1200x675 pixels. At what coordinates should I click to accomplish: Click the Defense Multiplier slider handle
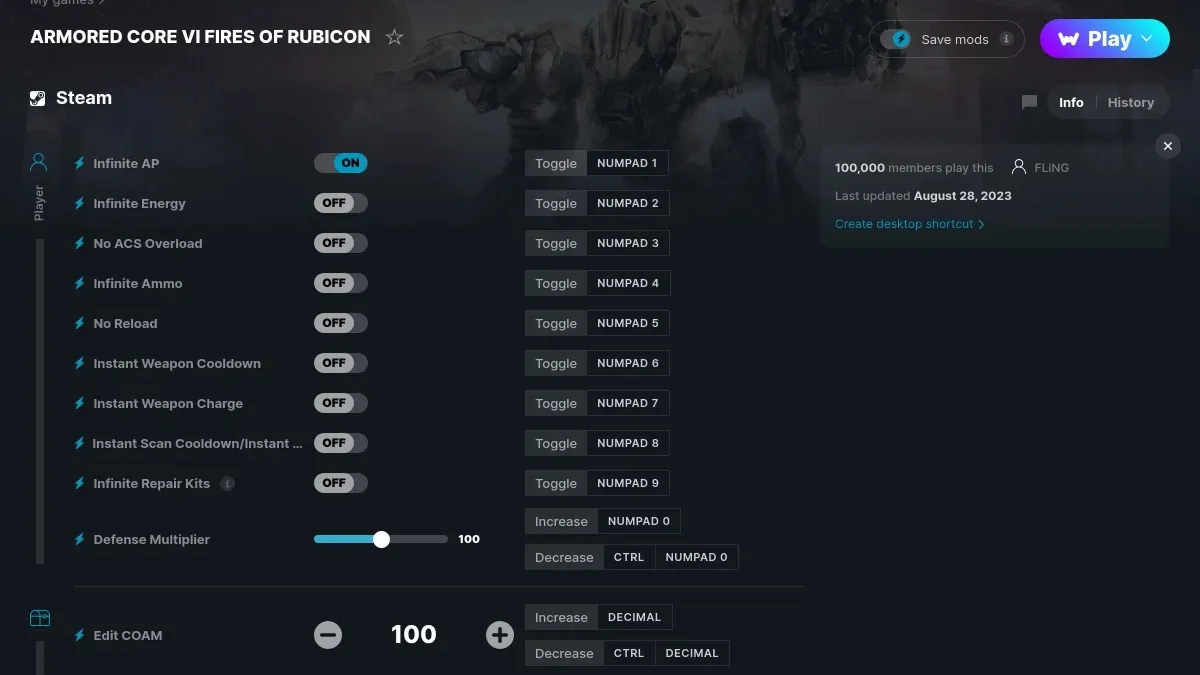click(x=381, y=539)
